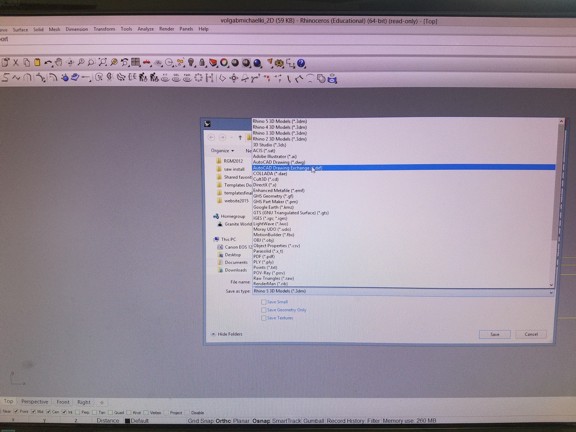The width and height of the screenshot is (576, 432).
Task: Open the blue Help question mark icon
Action: [x=301, y=63]
